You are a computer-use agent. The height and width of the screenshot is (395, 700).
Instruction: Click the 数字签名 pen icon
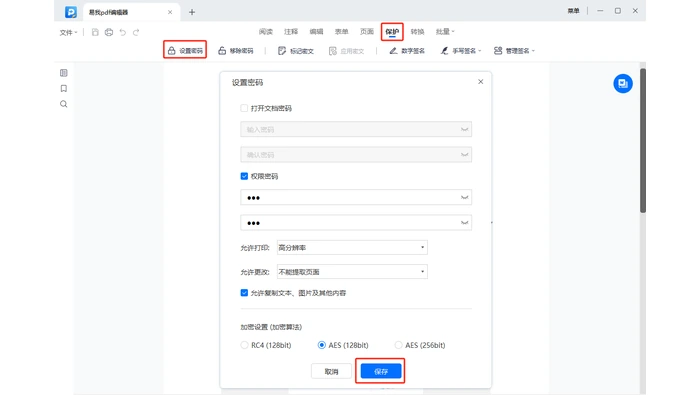tap(393, 51)
